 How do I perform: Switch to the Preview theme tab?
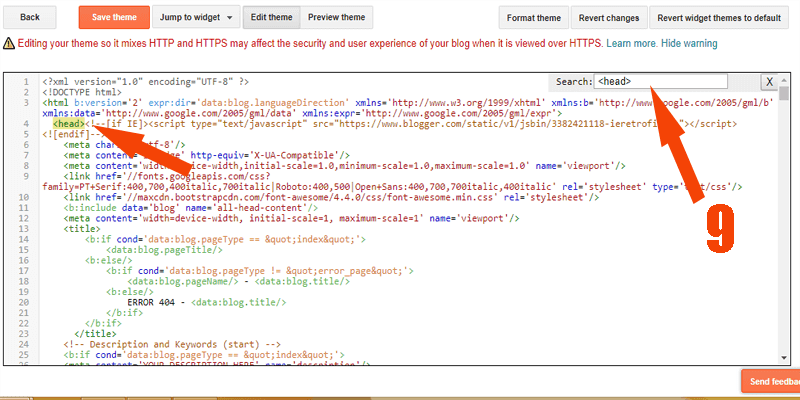tap(337, 17)
